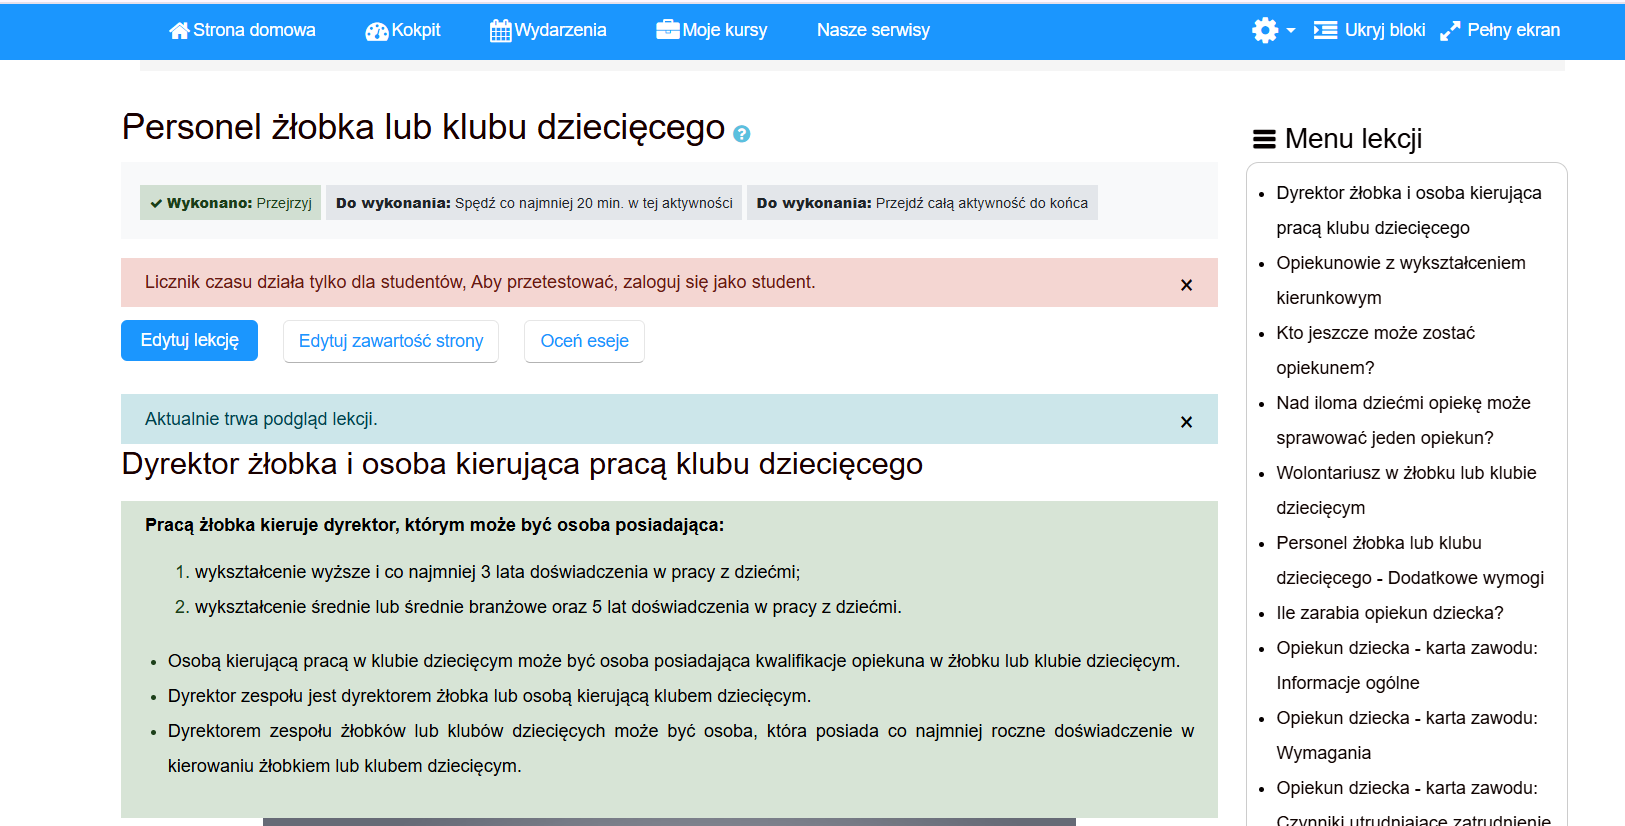Viewport: 1625px width, 826px height.
Task: Expand the dropdown arrow beside the gear
Action: pyautogui.click(x=1291, y=31)
